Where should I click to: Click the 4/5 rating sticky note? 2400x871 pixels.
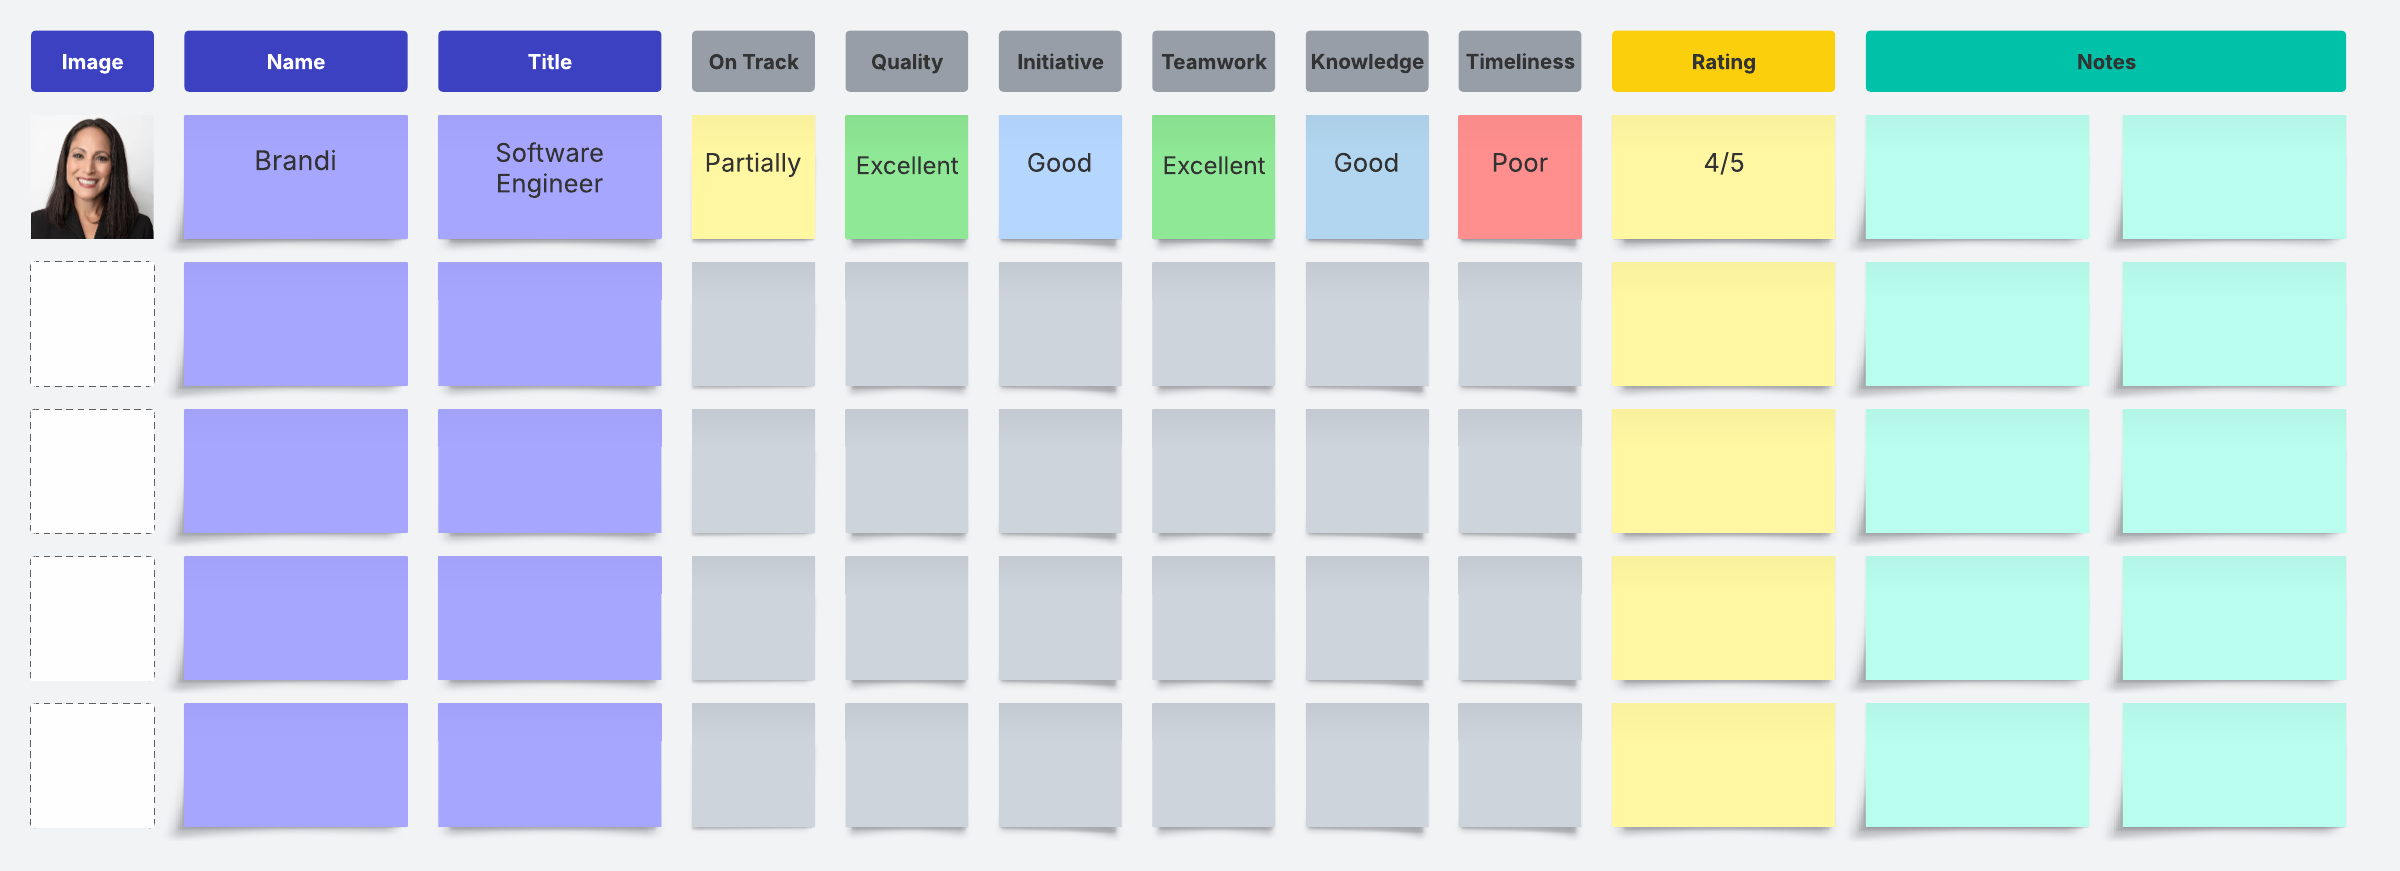pos(1723,177)
